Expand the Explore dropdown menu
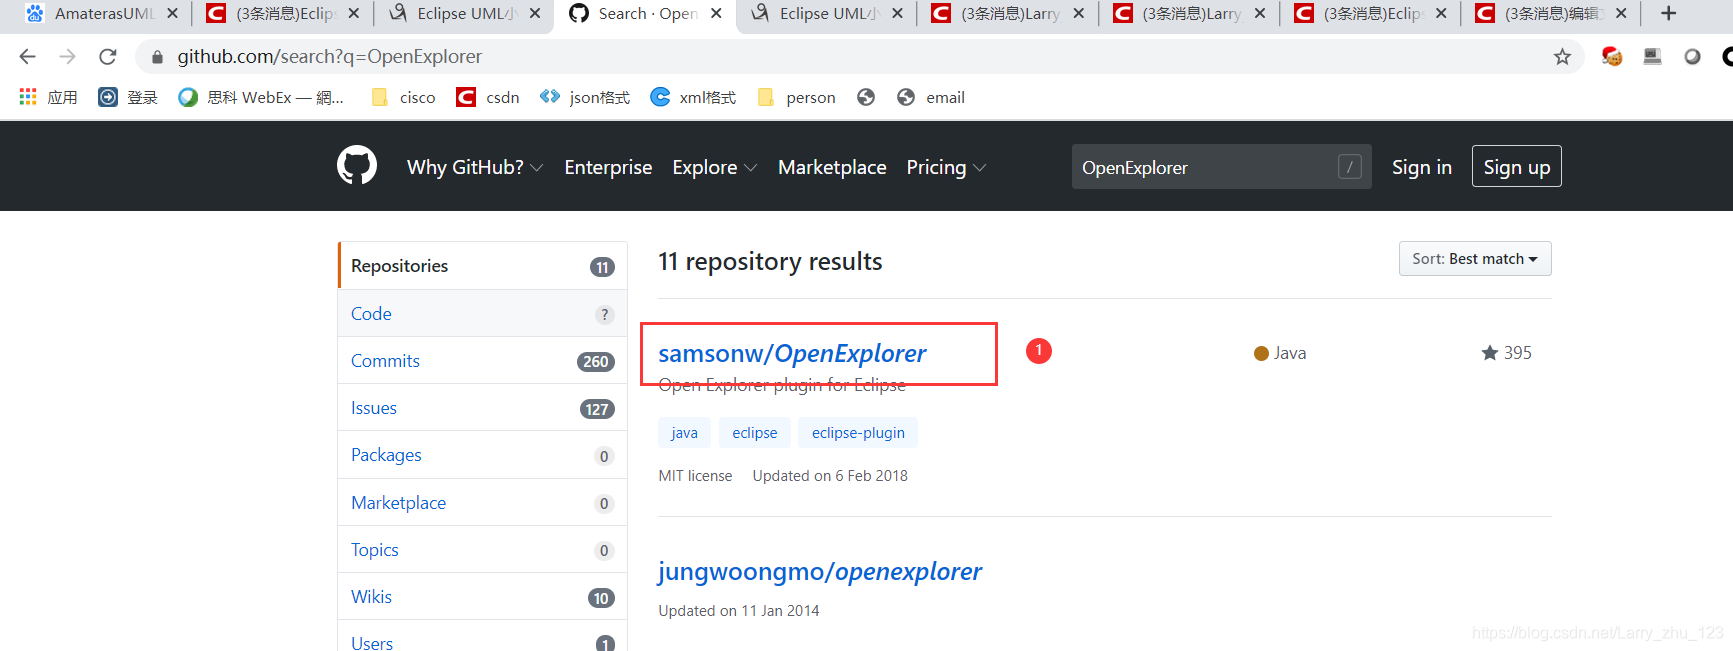Screen dimensions: 1733x651 [x=715, y=167]
